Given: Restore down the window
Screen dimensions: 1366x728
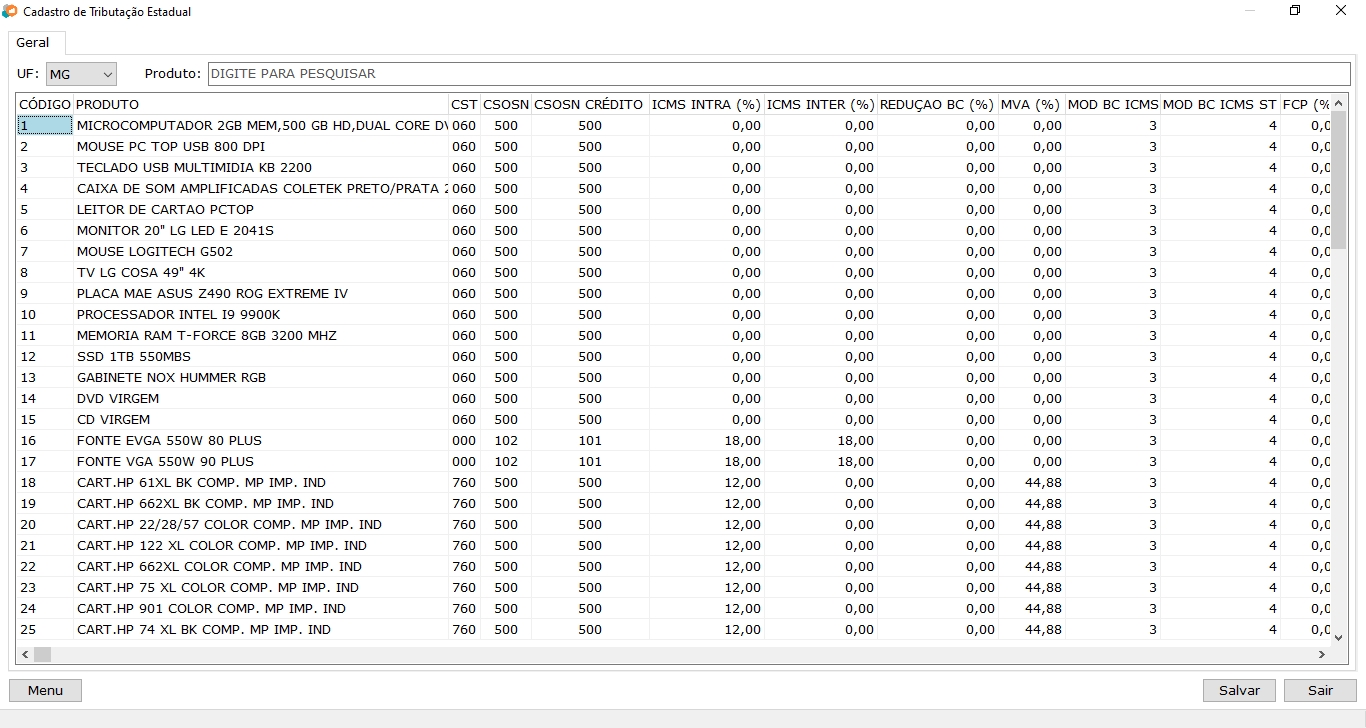Looking at the screenshot, I should pyautogui.click(x=1295, y=11).
